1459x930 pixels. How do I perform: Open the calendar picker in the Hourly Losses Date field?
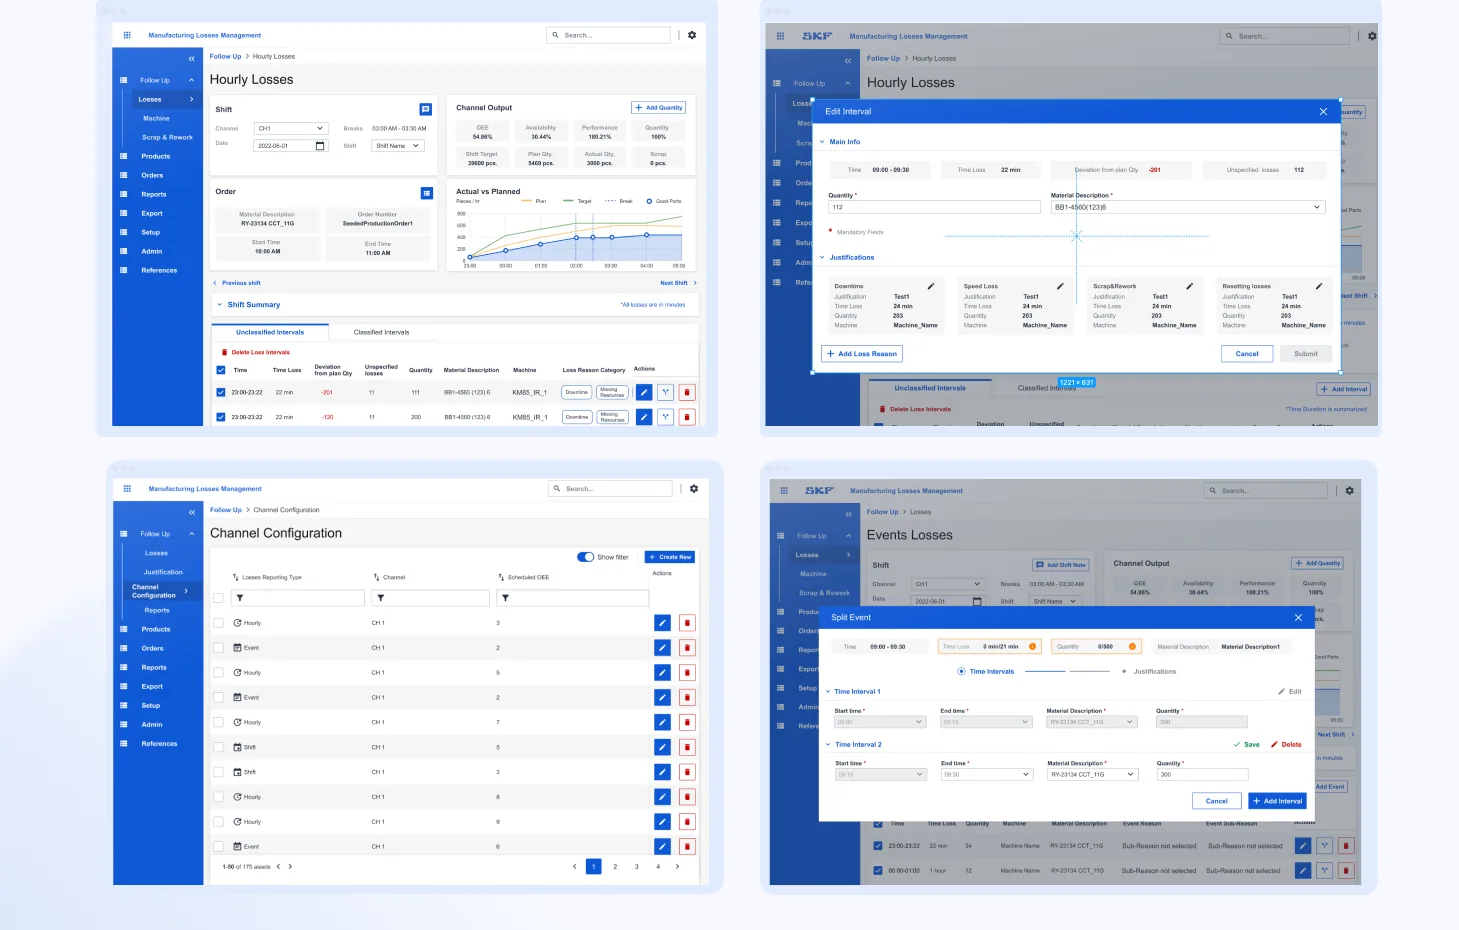(320, 146)
